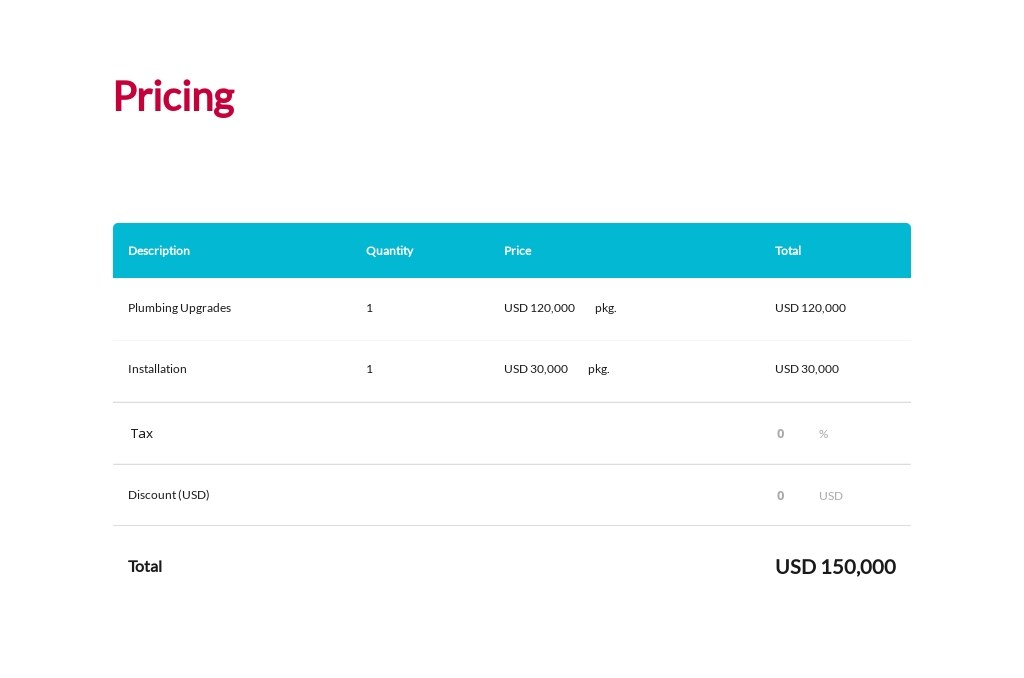Click the Installation quantity value
Image resolution: width=1024 pixels, height=678 pixels.
click(369, 369)
